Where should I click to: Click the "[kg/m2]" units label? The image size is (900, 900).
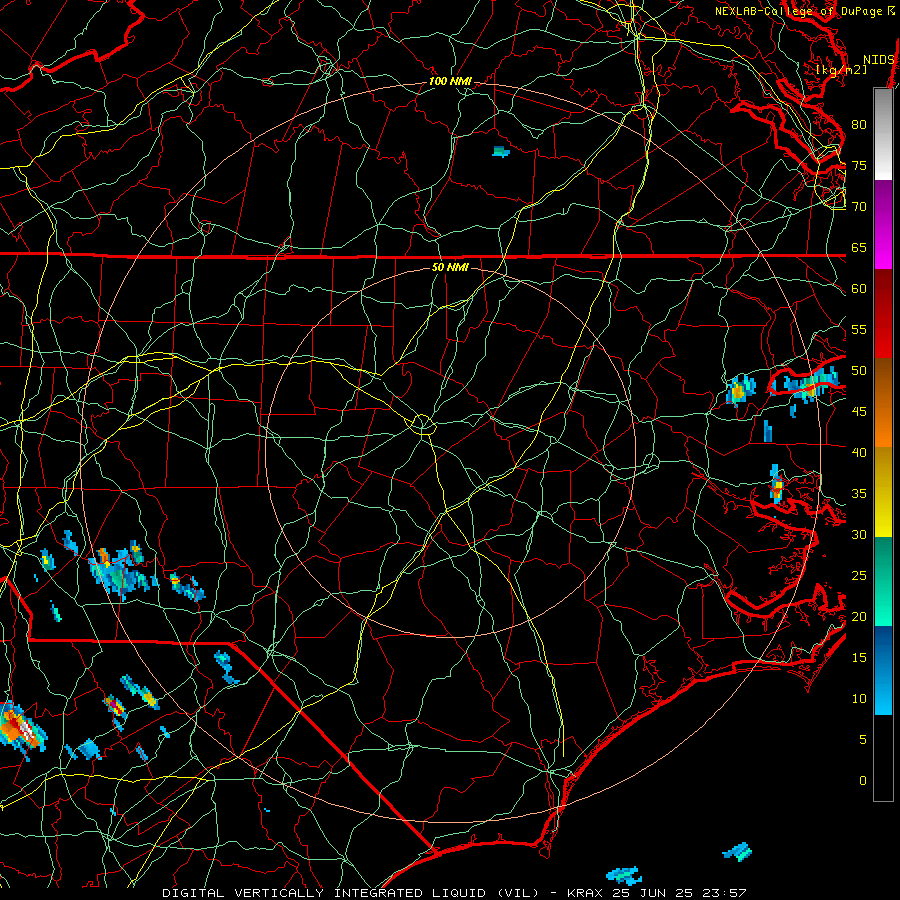click(x=841, y=70)
